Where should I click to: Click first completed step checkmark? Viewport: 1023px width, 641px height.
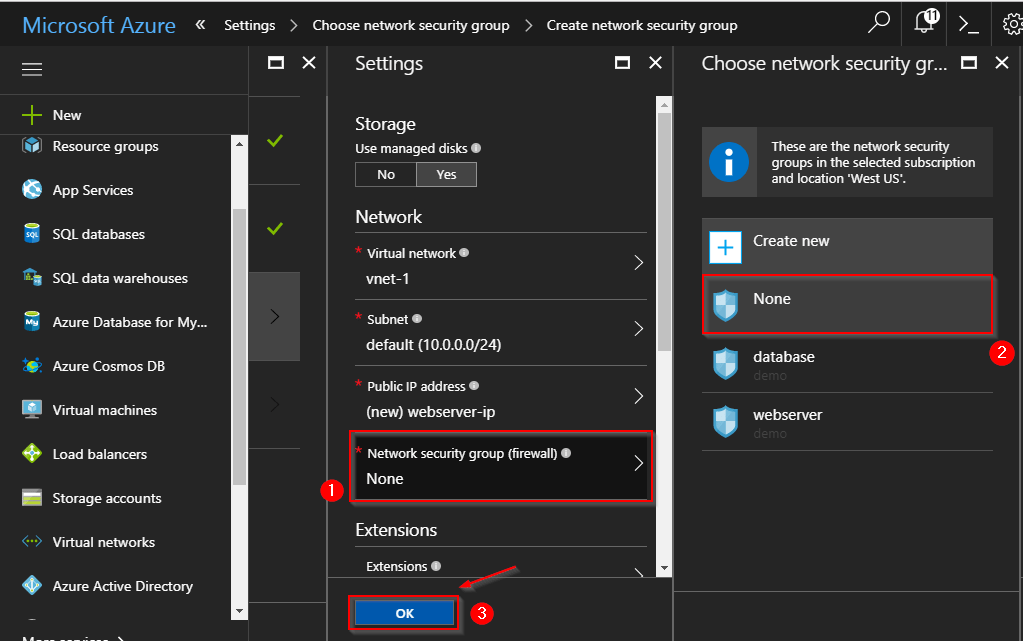pyautogui.click(x=275, y=140)
